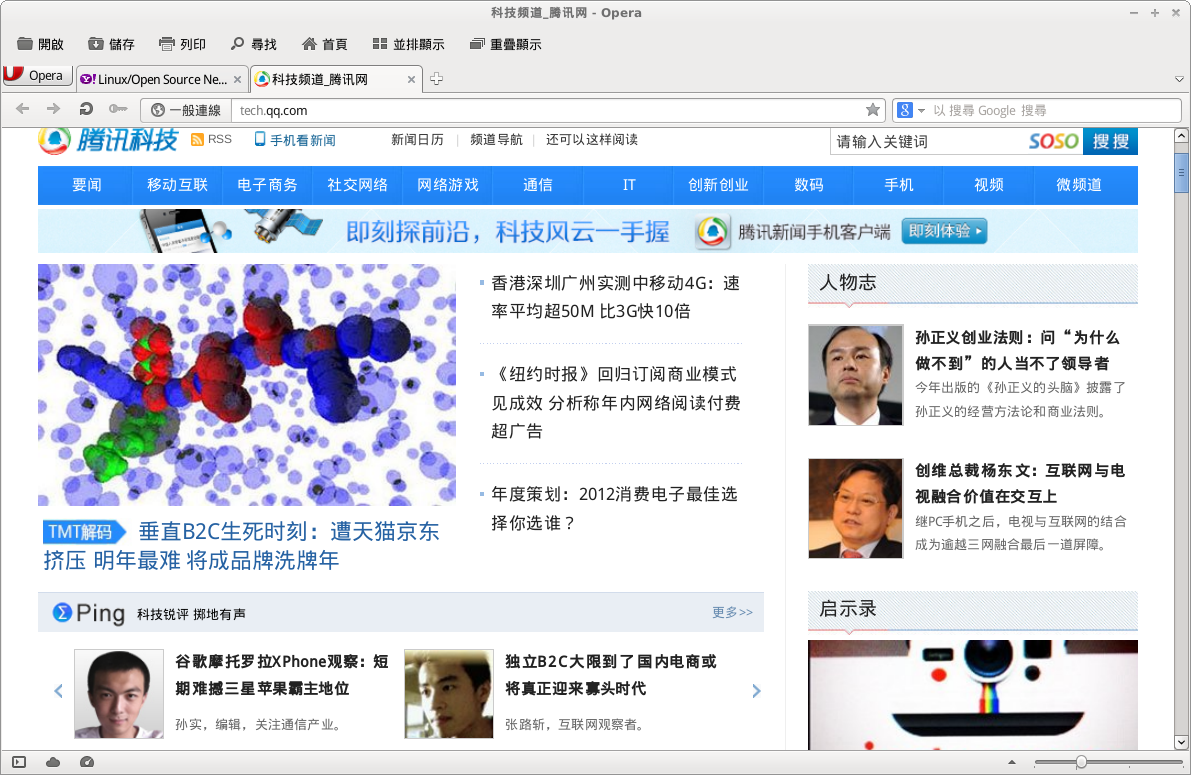
Task: Toggle panel icon in status bar
Action: click(20, 762)
